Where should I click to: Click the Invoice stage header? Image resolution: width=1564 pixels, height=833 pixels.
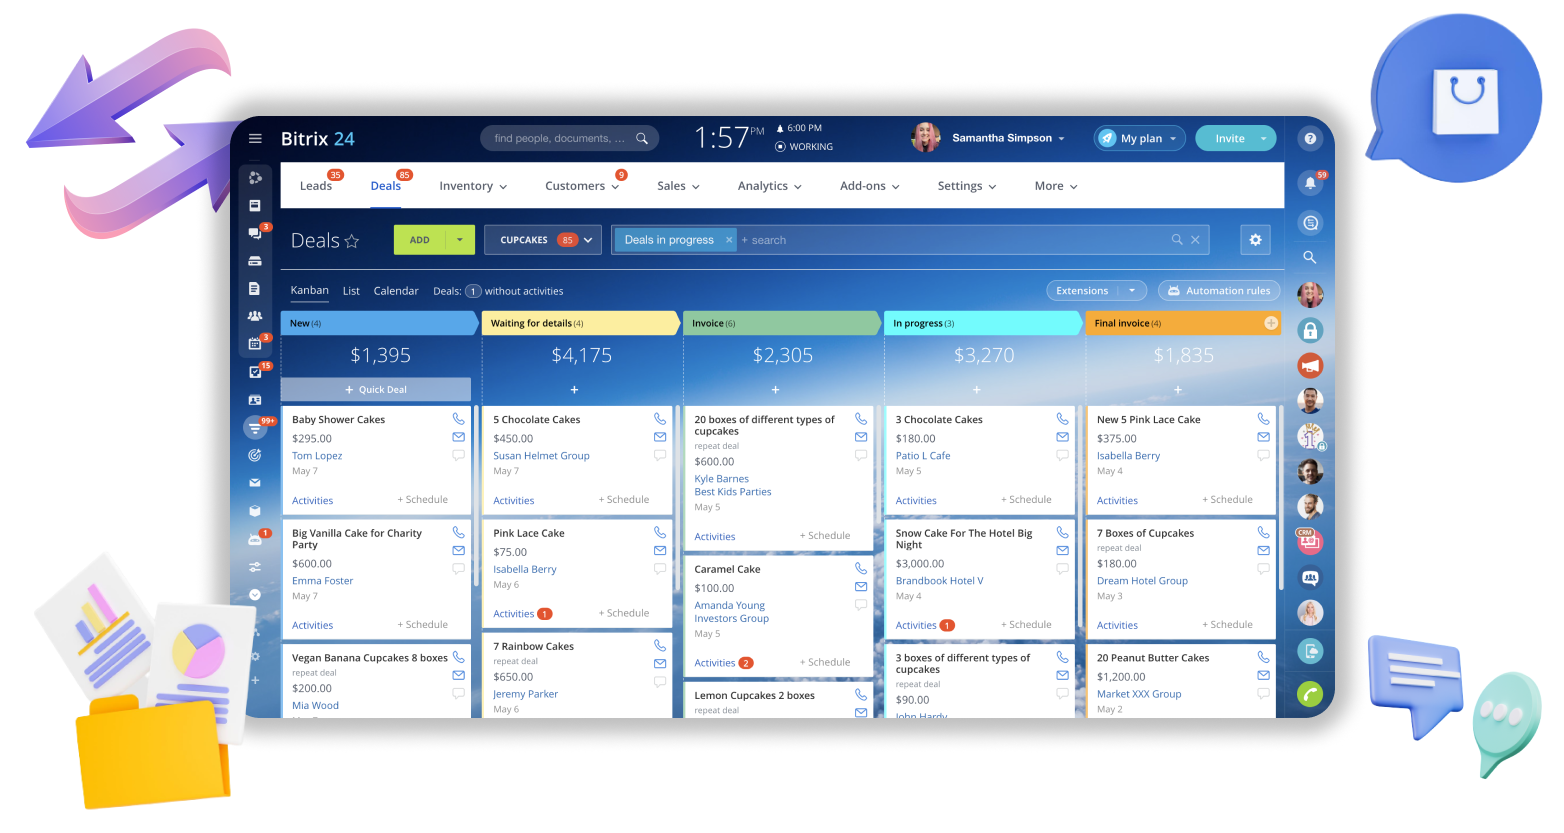pyautogui.click(x=782, y=323)
